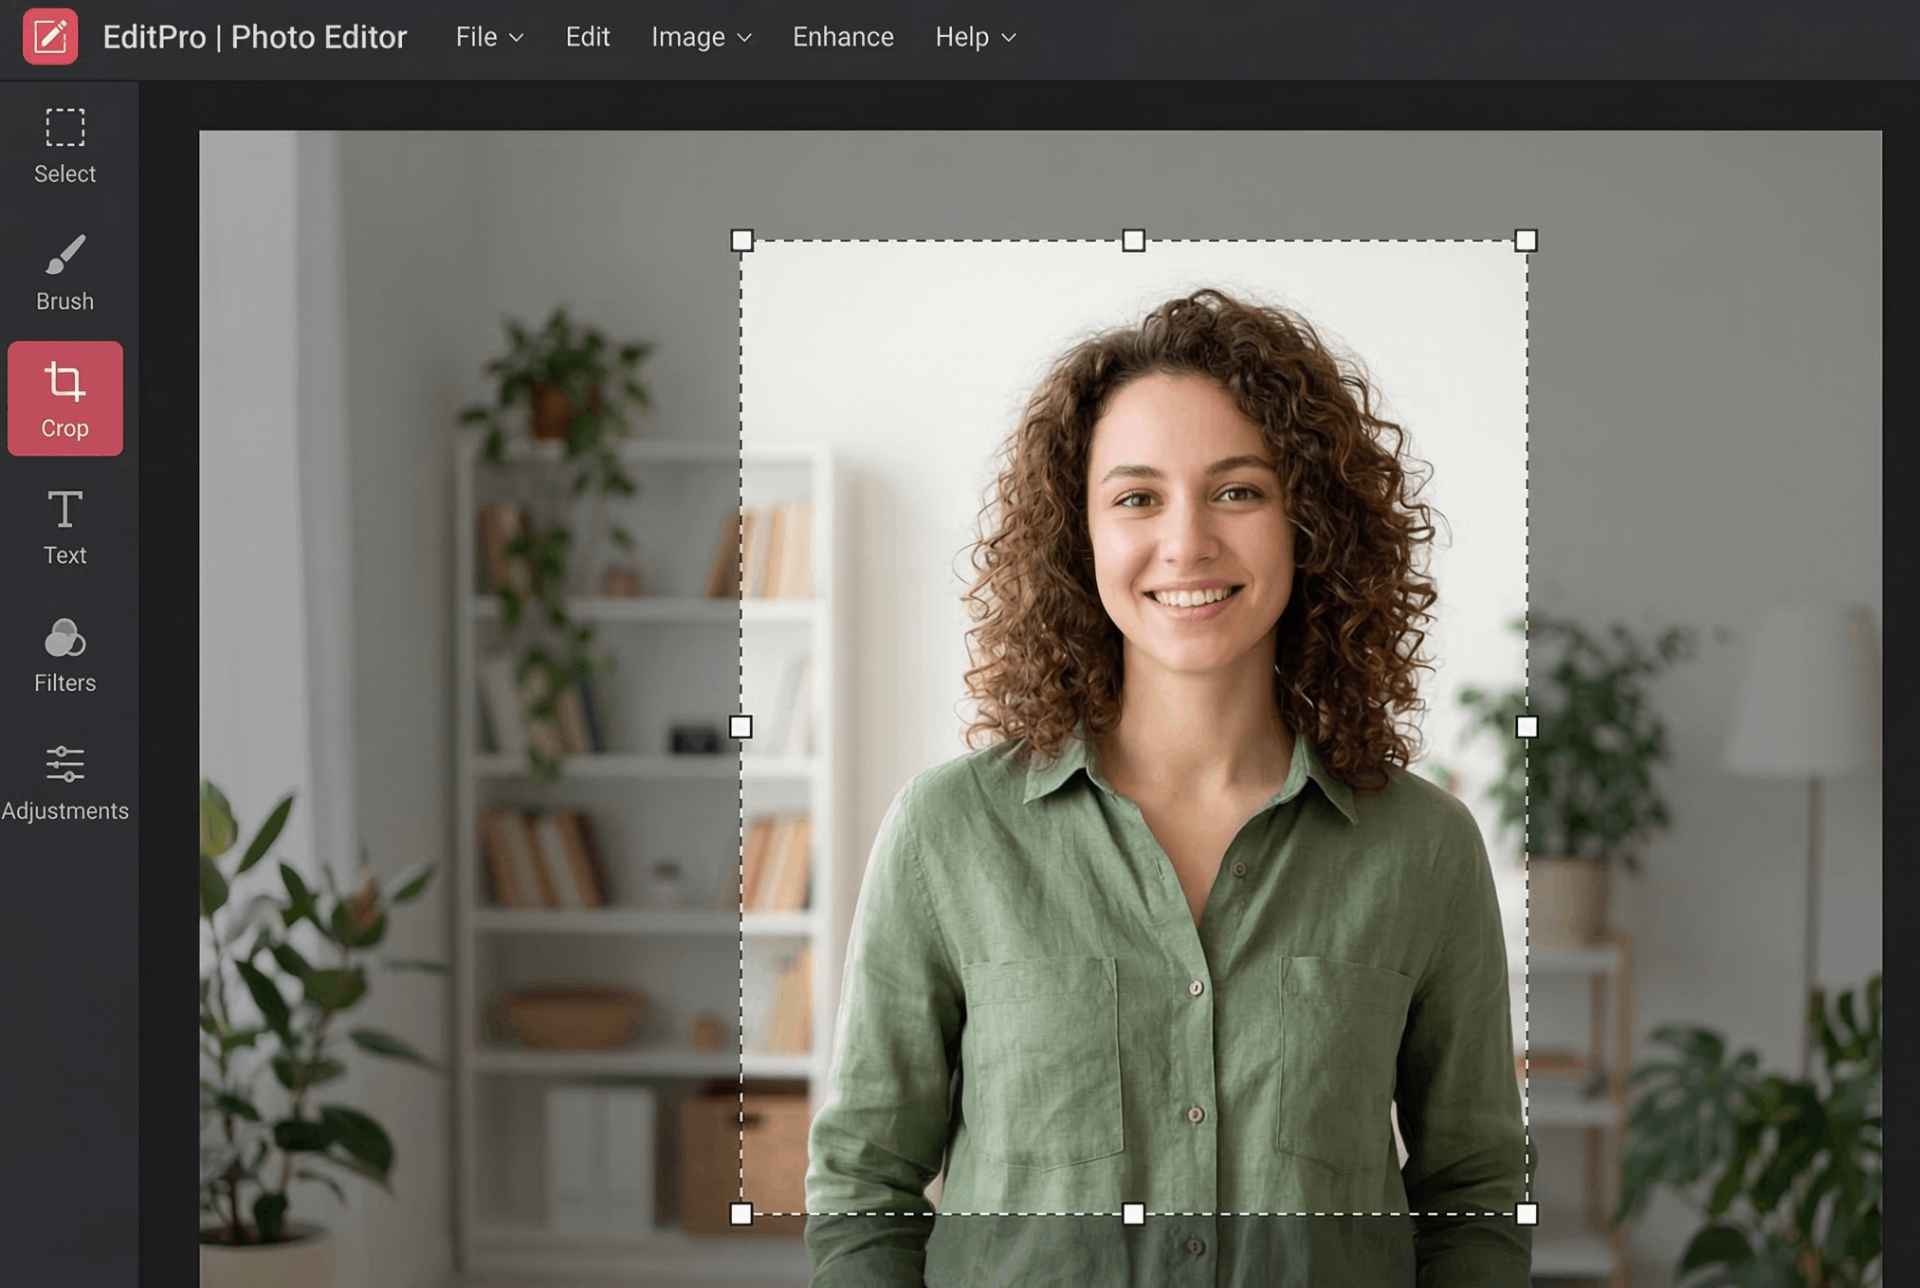Click the right-middle crop edge handle
The image size is (1920, 1288).
pyautogui.click(x=1526, y=727)
